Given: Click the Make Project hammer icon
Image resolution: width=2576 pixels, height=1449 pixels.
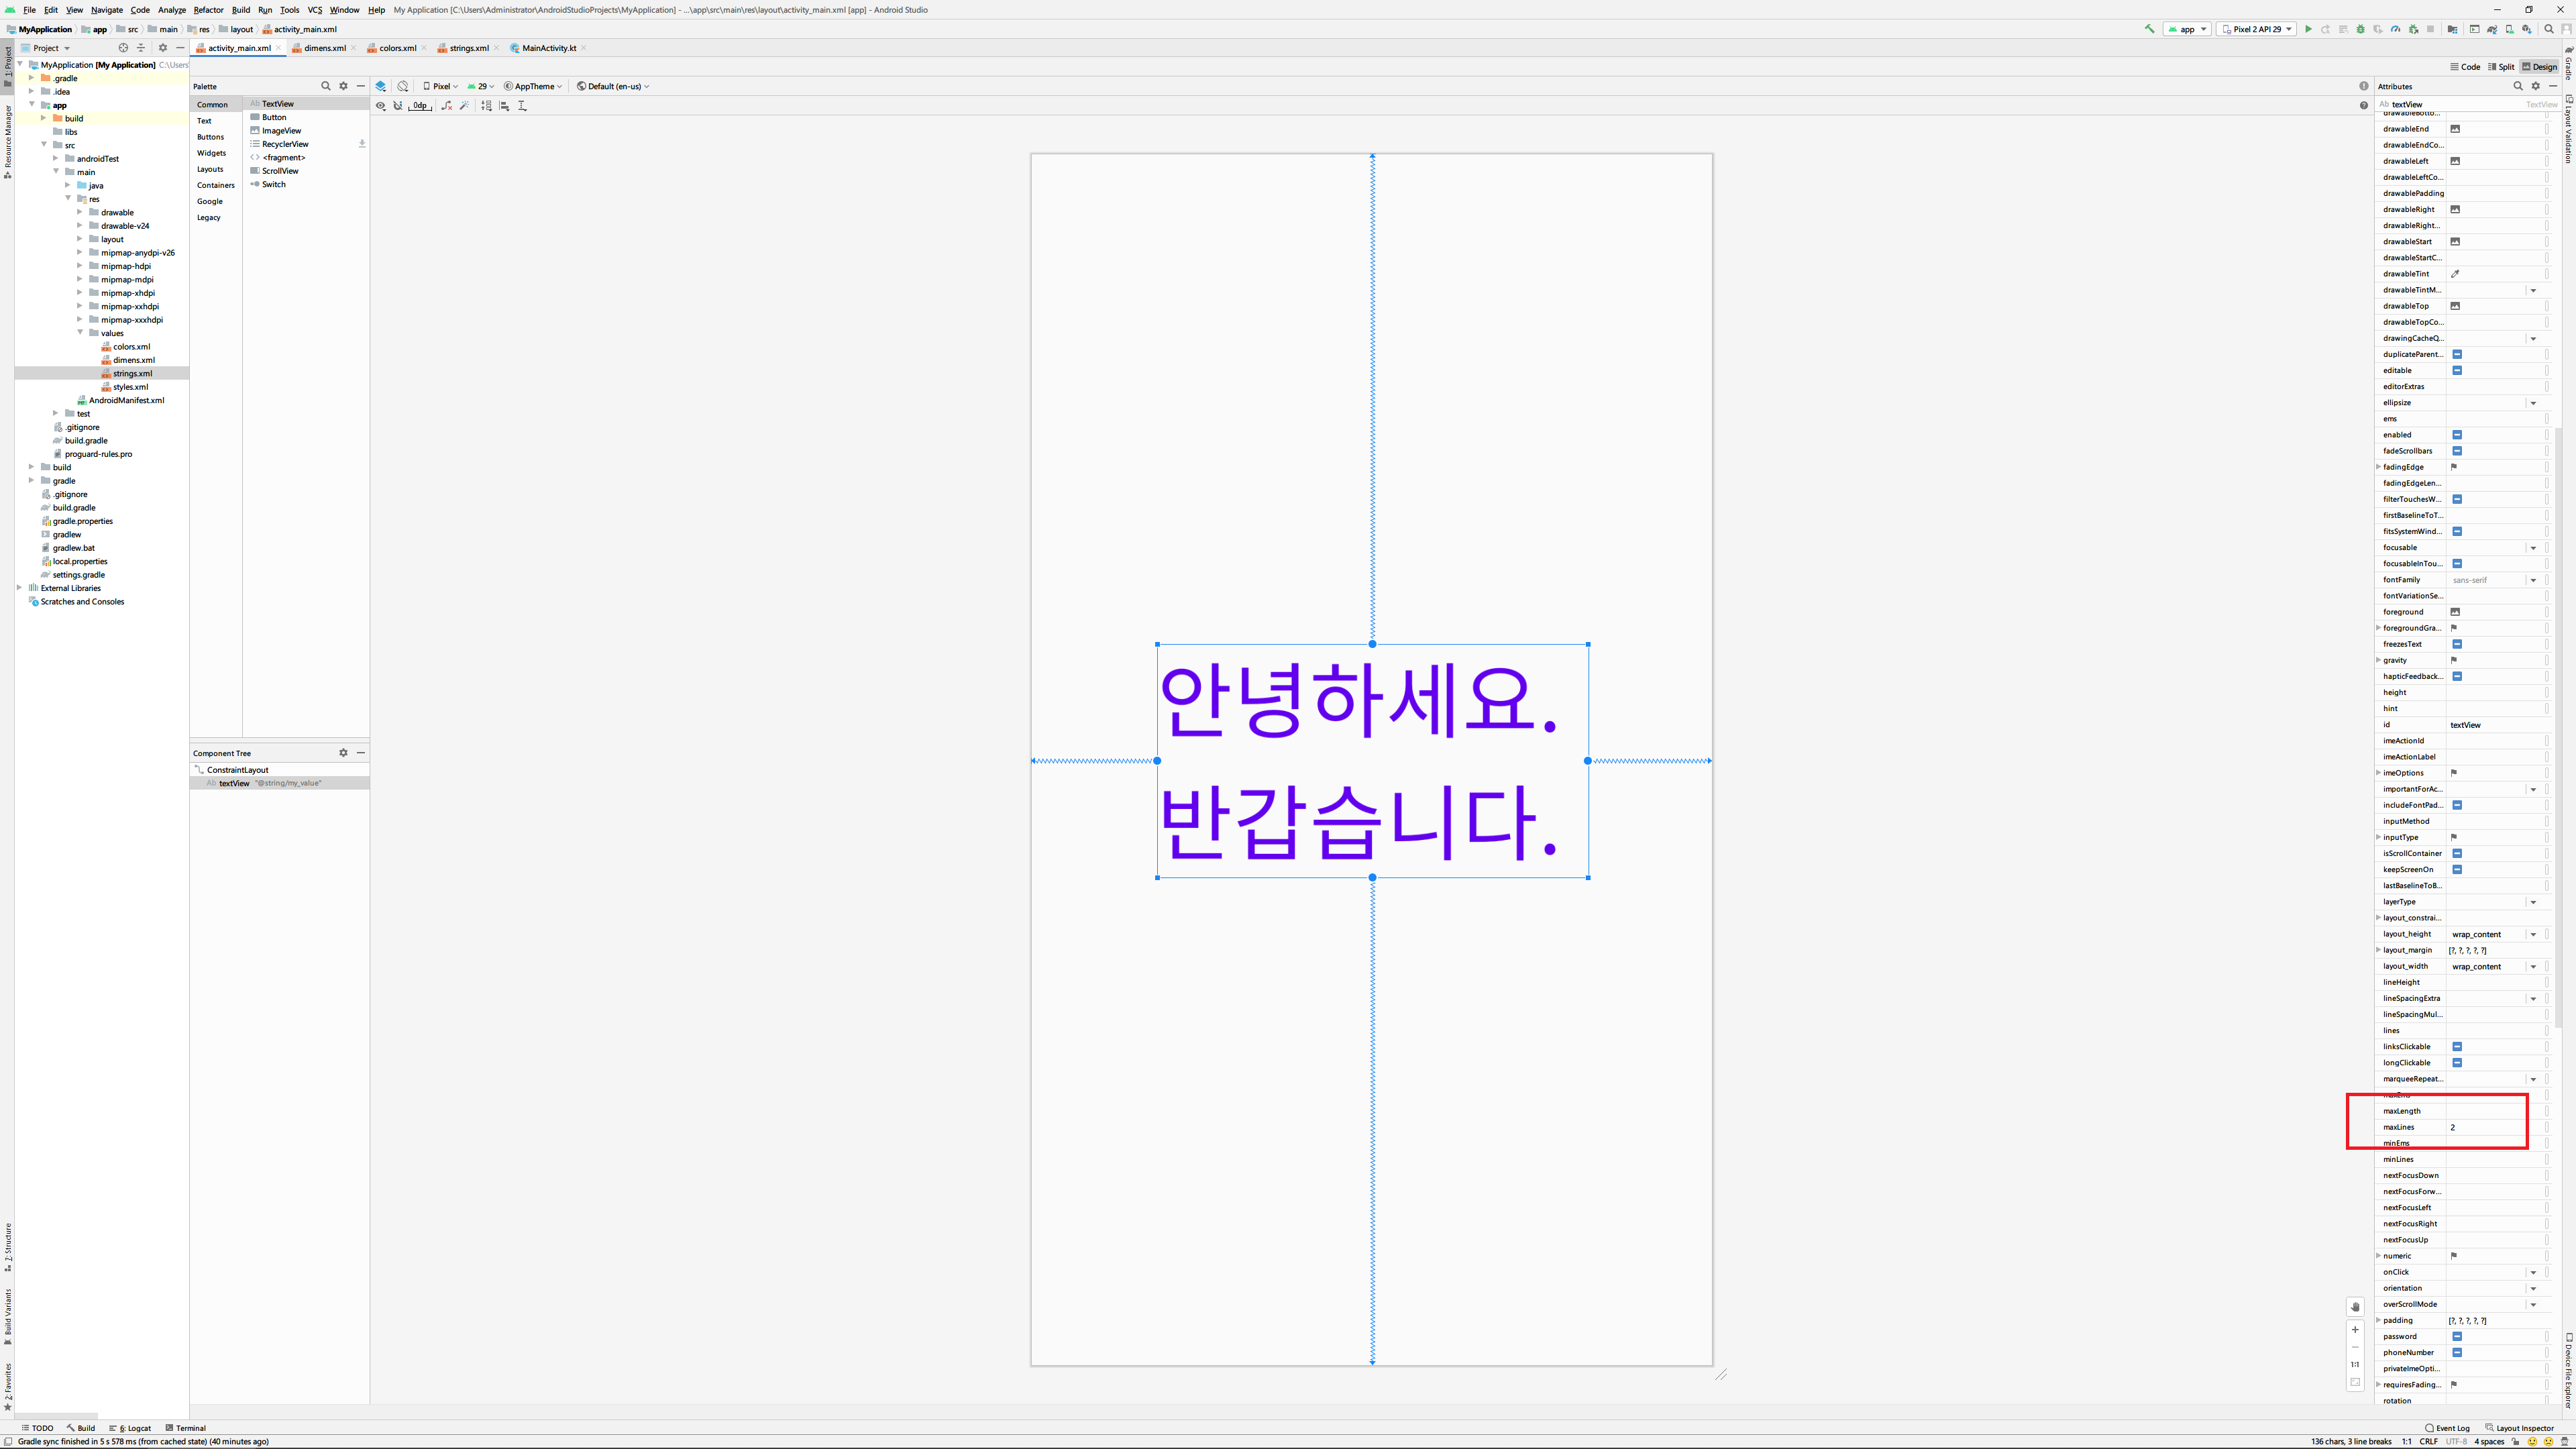Looking at the screenshot, I should tap(2150, 29).
